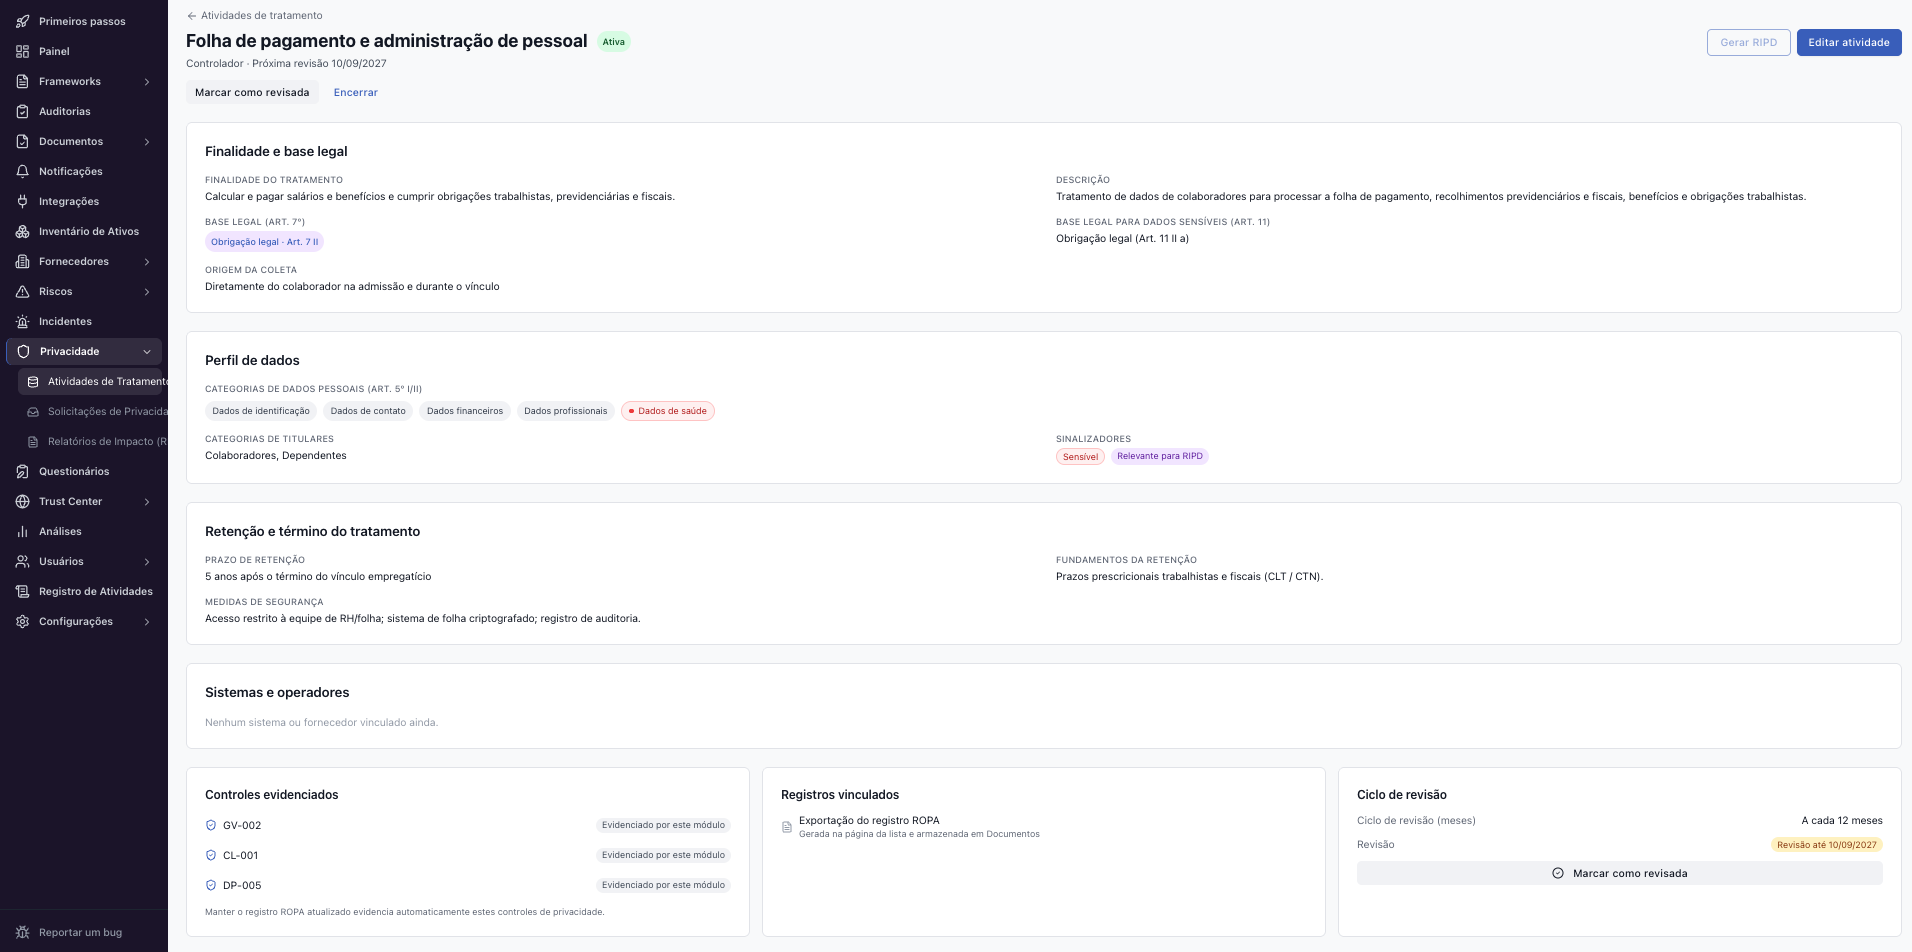
Task: Expand the Trust Center submenu chevron
Action: [147, 501]
